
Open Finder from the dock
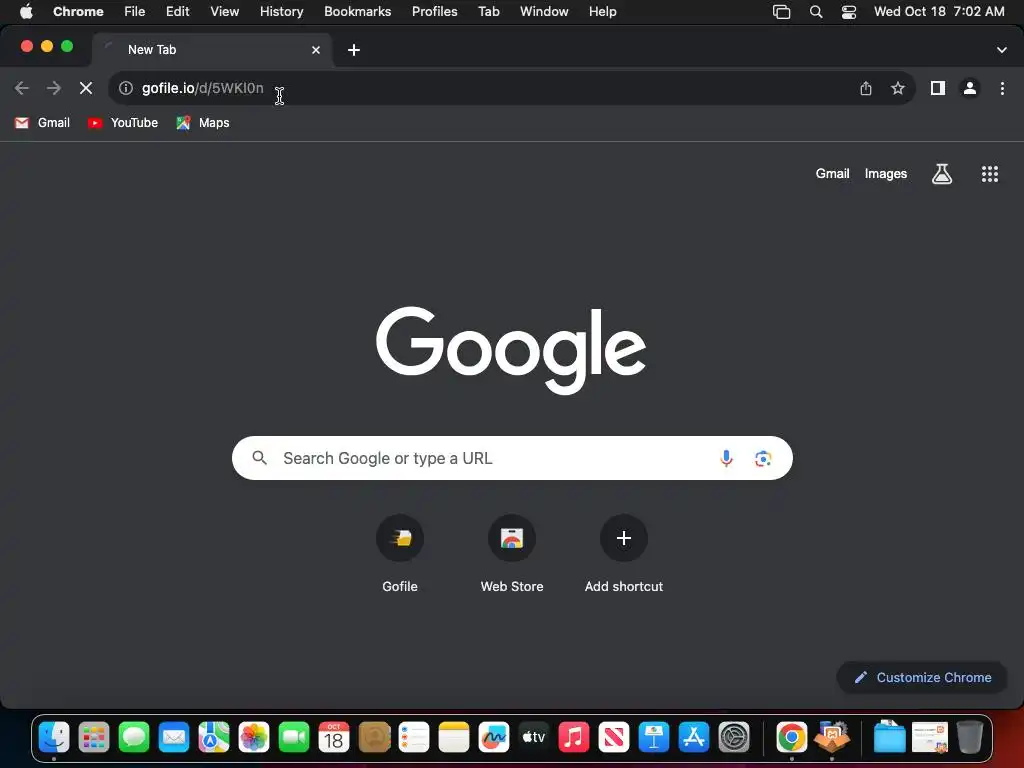[54, 738]
